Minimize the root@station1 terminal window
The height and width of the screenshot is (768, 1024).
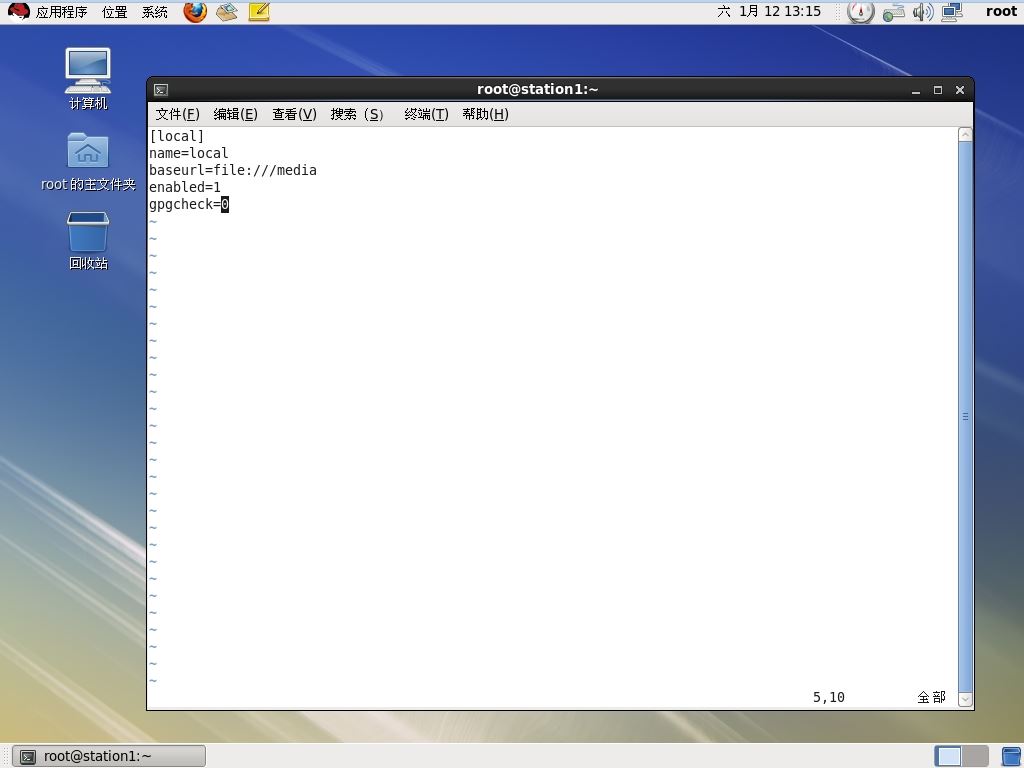pyautogui.click(x=916, y=90)
